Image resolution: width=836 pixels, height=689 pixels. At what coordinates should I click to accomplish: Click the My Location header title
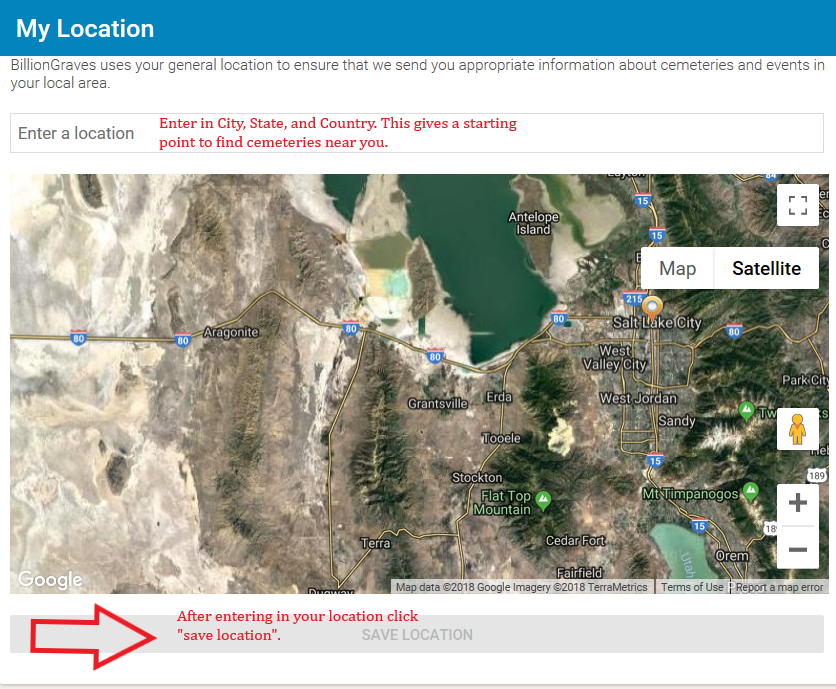pos(85,29)
